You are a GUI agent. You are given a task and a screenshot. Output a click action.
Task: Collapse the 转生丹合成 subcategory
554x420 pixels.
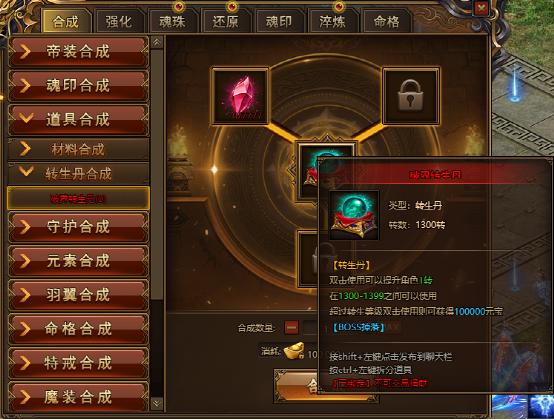[78, 173]
